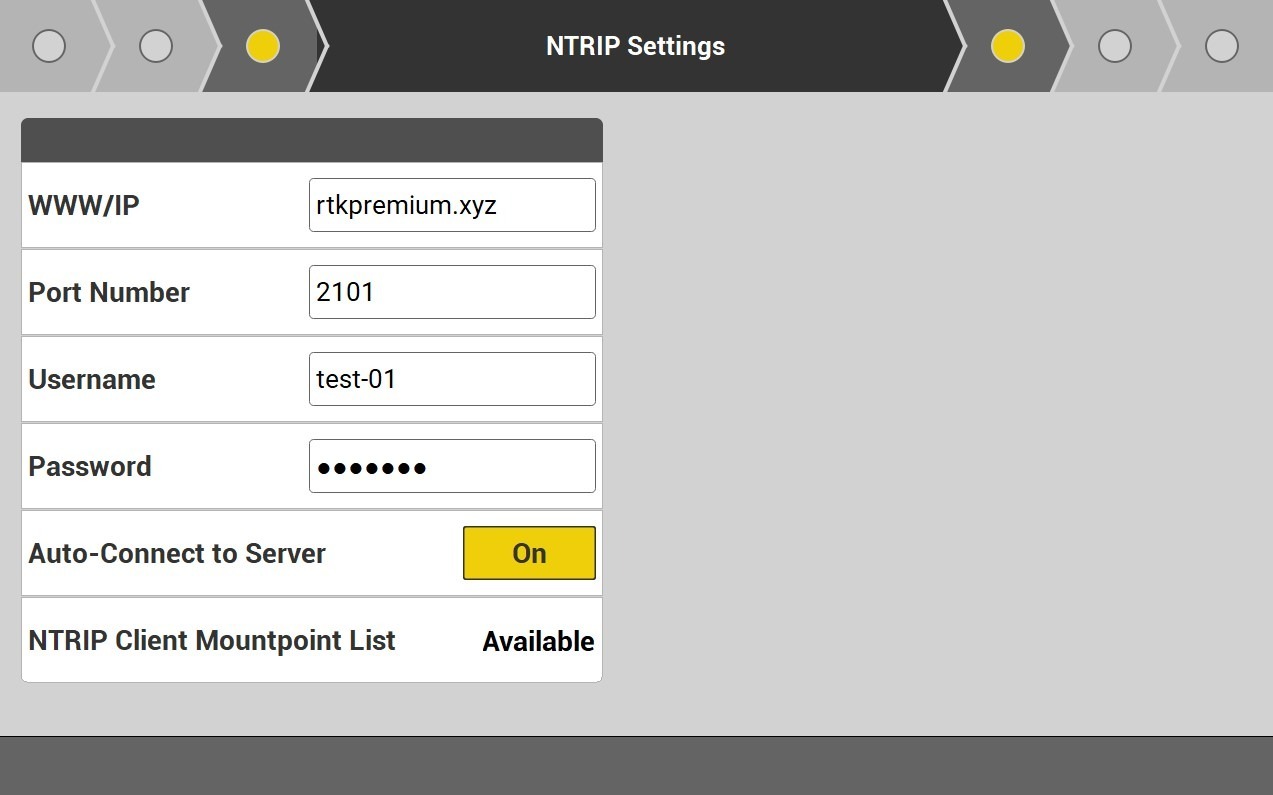Select the yellow step indicator right of the title
Viewport: 1273px width, 795px height.
1007,46
